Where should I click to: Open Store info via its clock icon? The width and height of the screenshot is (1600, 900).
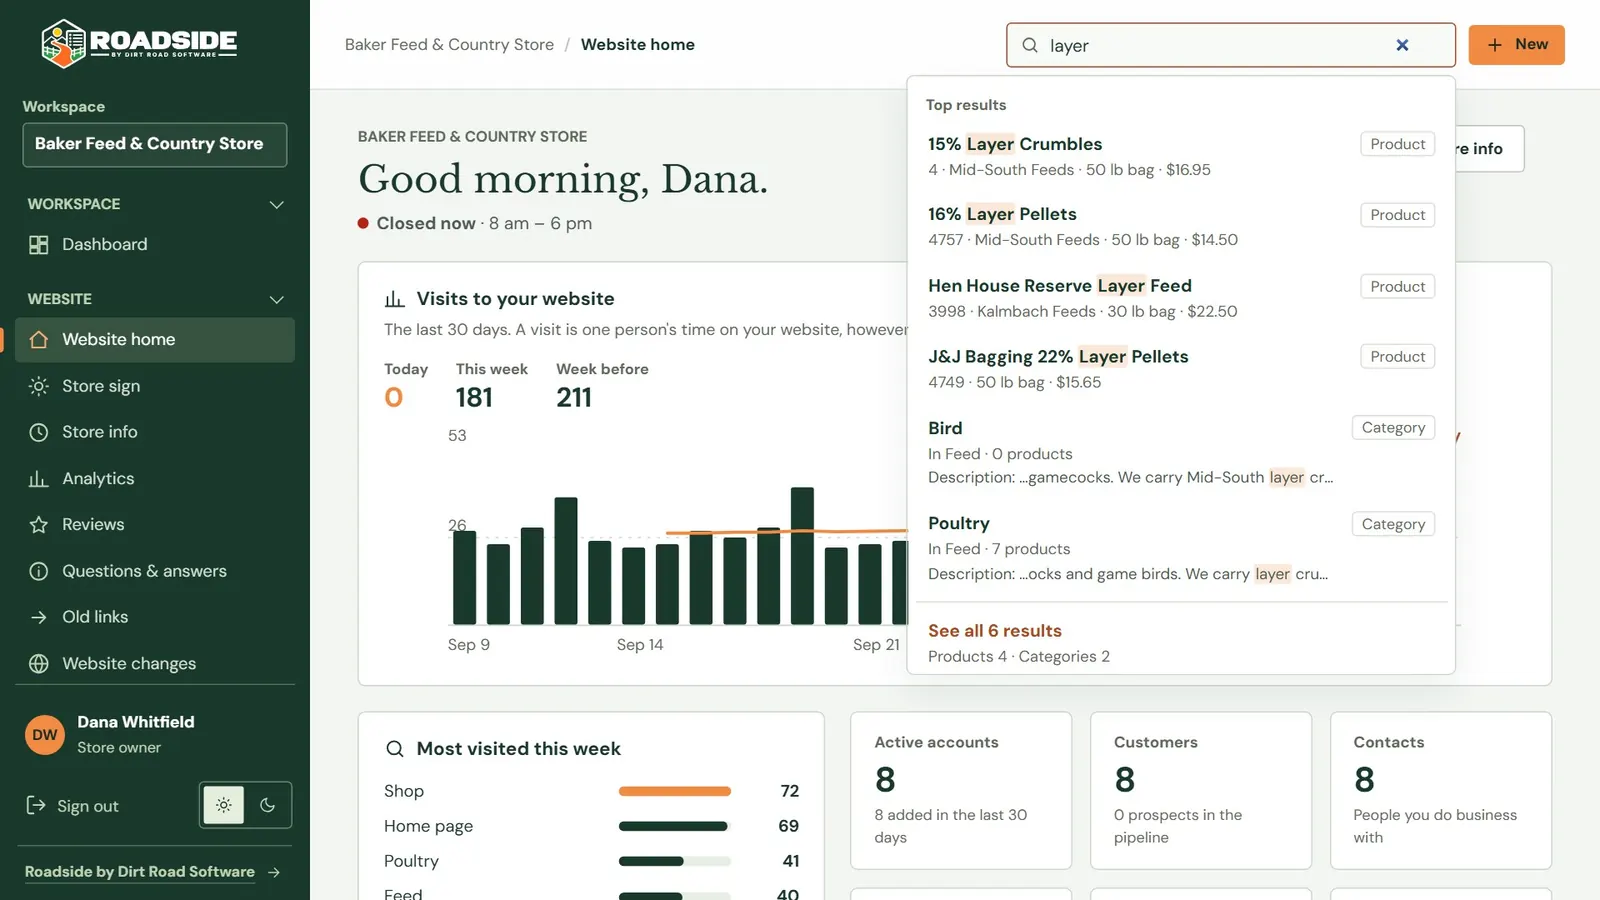click(39, 432)
